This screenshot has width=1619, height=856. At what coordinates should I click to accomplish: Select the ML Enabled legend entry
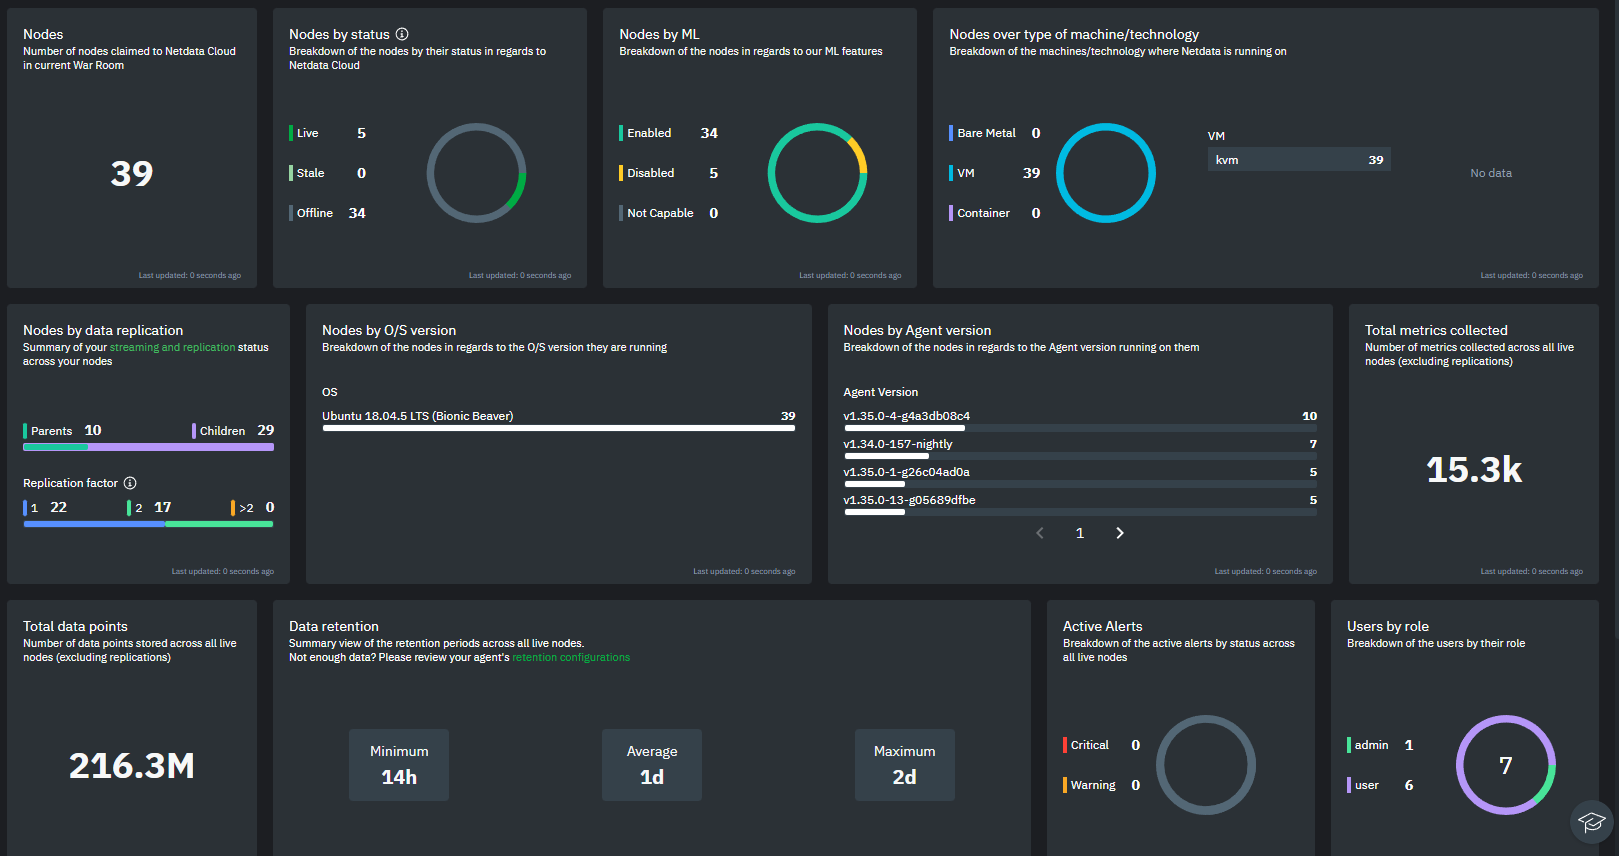[x=669, y=133]
